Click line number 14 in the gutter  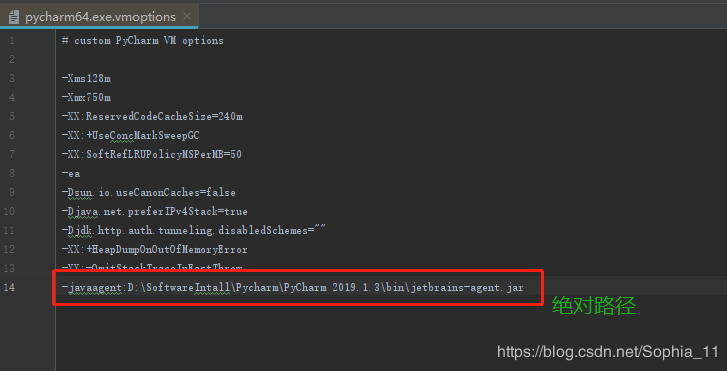click(9, 288)
